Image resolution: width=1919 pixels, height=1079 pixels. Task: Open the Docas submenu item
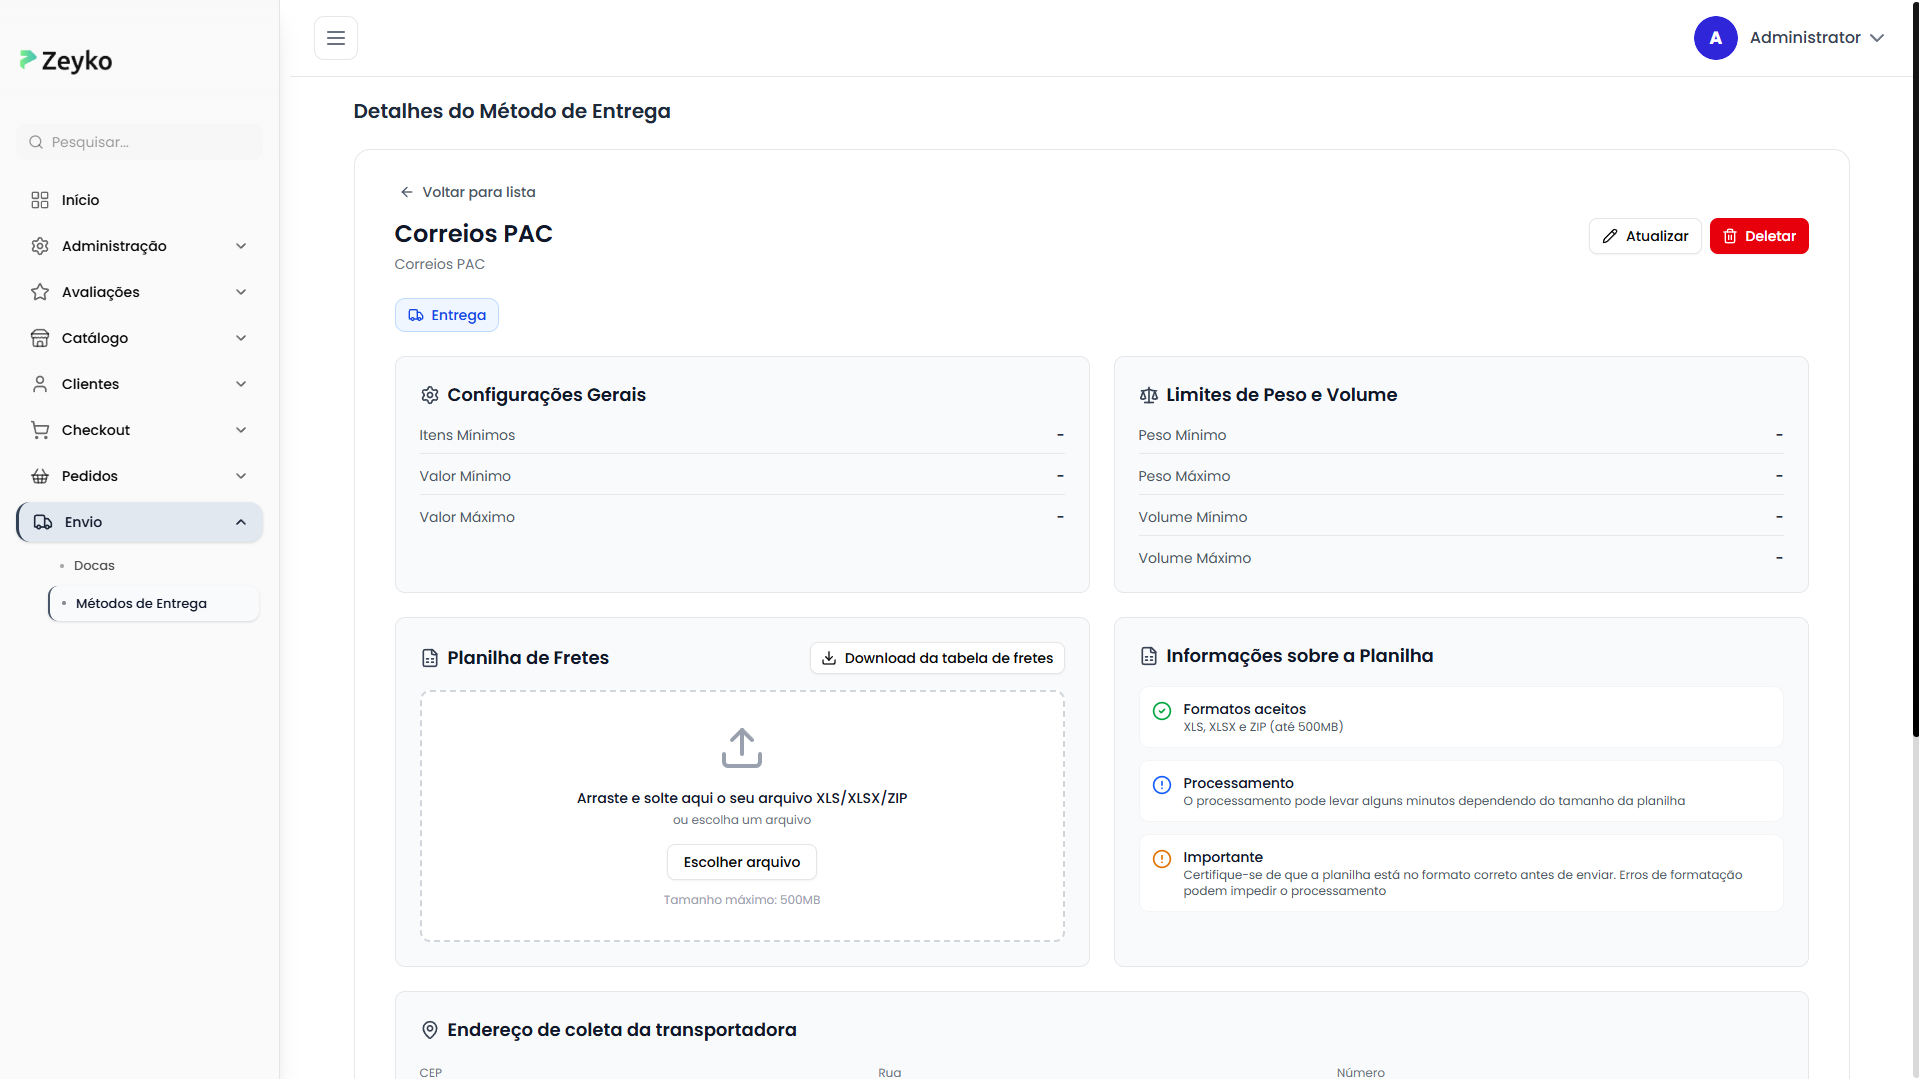pos(94,565)
